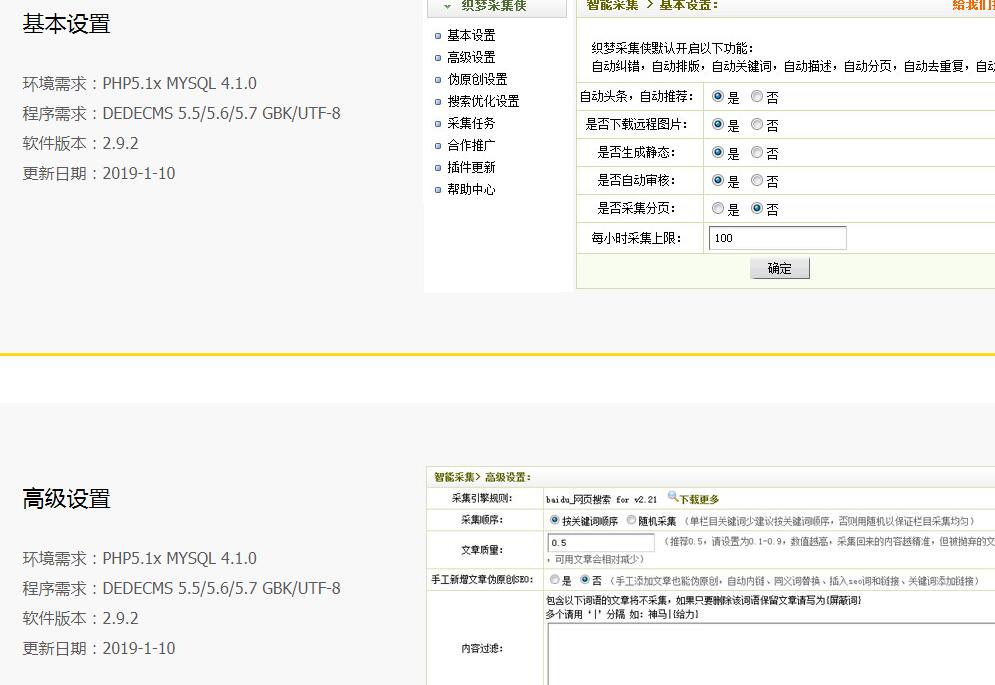
Task: Click the bullet icon next to 采集任务
Action: click(x=438, y=123)
